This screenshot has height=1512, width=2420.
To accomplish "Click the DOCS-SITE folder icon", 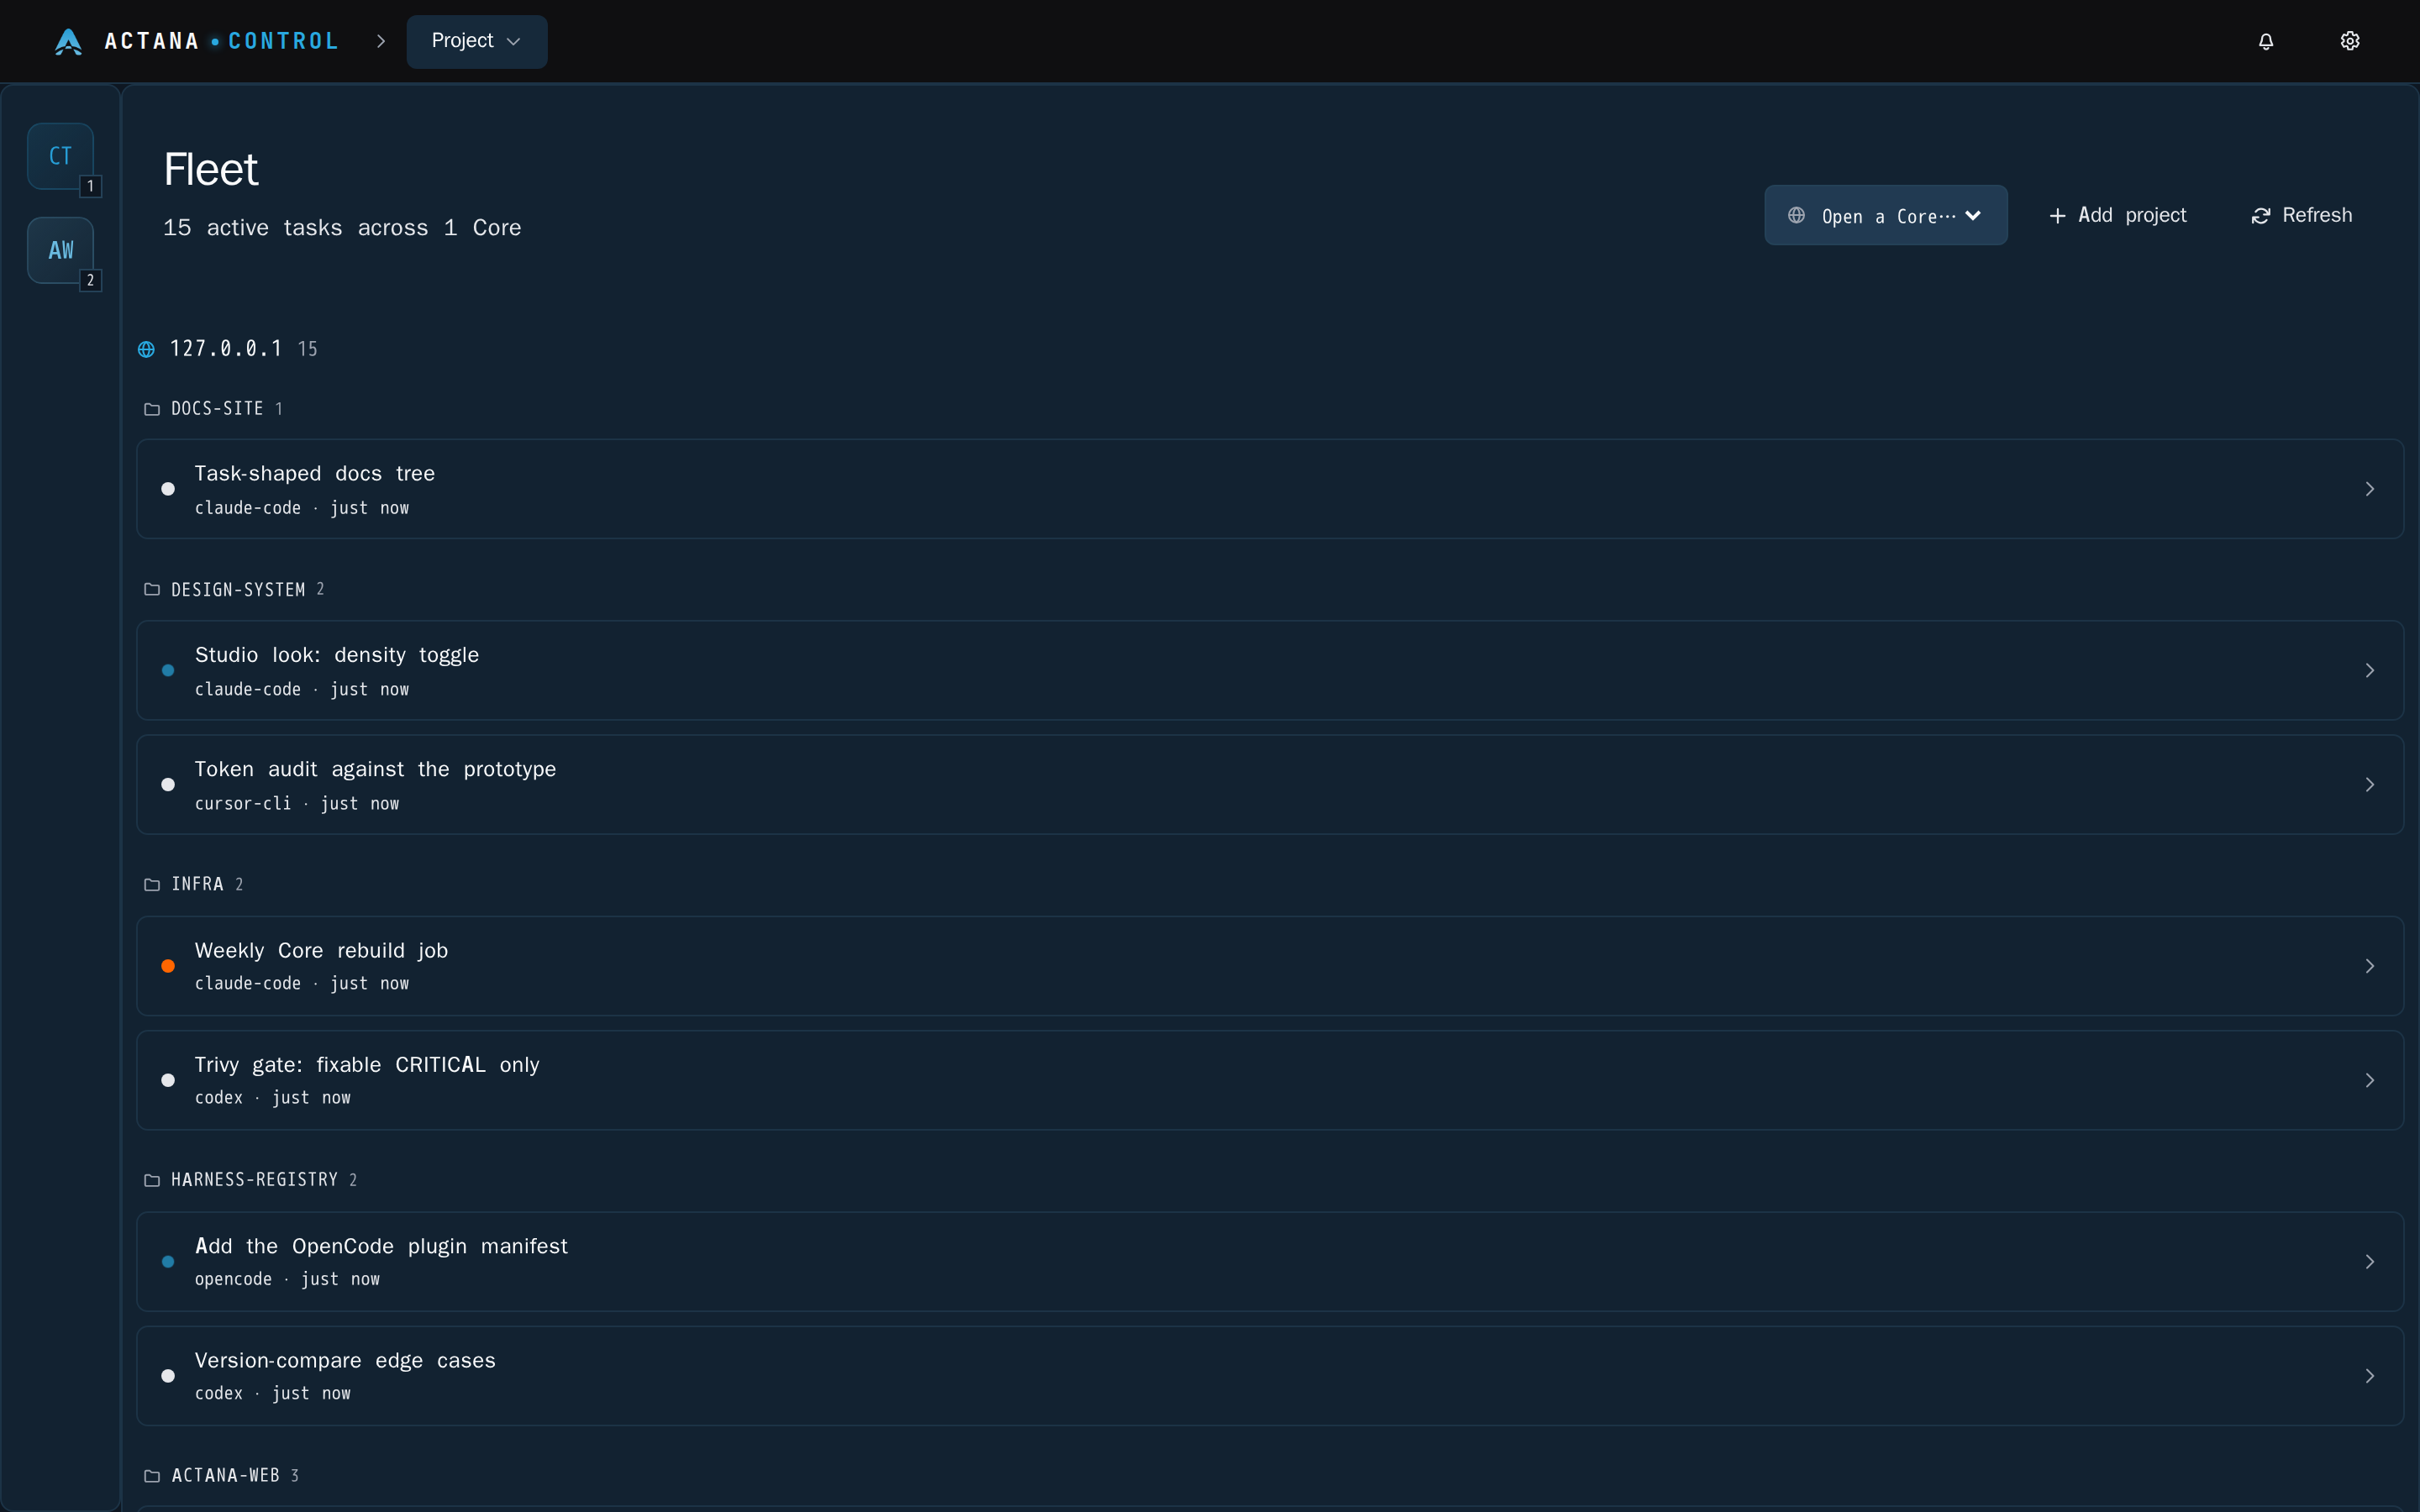I will (x=152, y=409).
